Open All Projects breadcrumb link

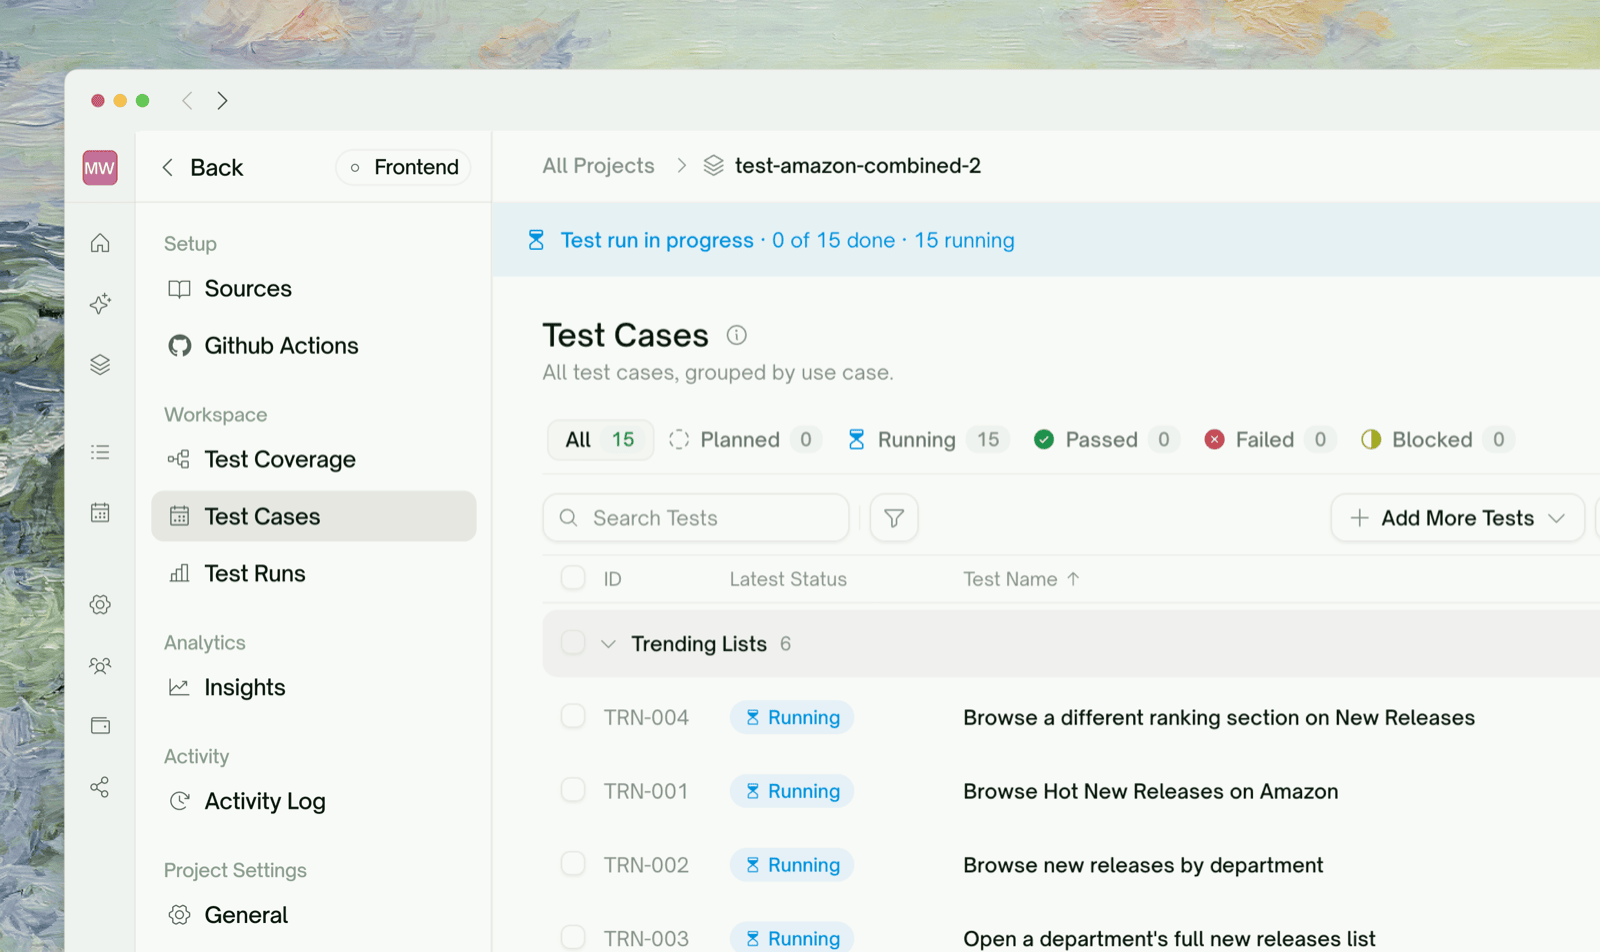[598, 166]
